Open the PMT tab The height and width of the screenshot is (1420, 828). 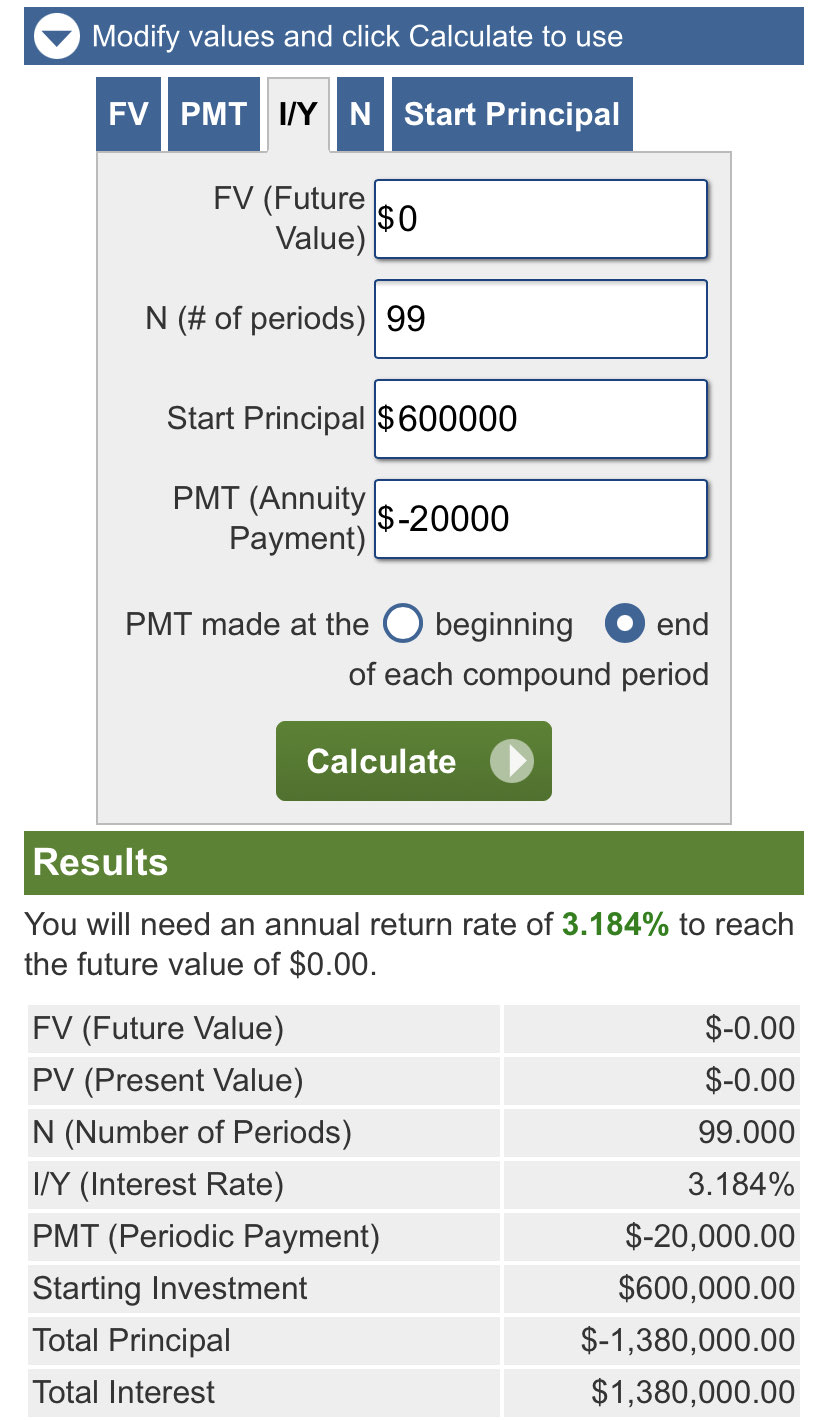pyautogui.click(x=213, y=114)
